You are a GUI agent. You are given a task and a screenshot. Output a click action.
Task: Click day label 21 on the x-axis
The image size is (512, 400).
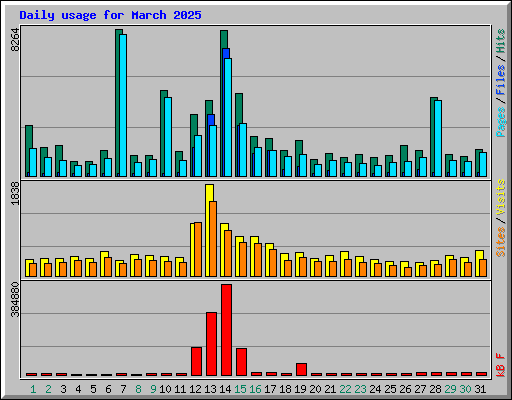pyautogui.click(x=330, y=389)
